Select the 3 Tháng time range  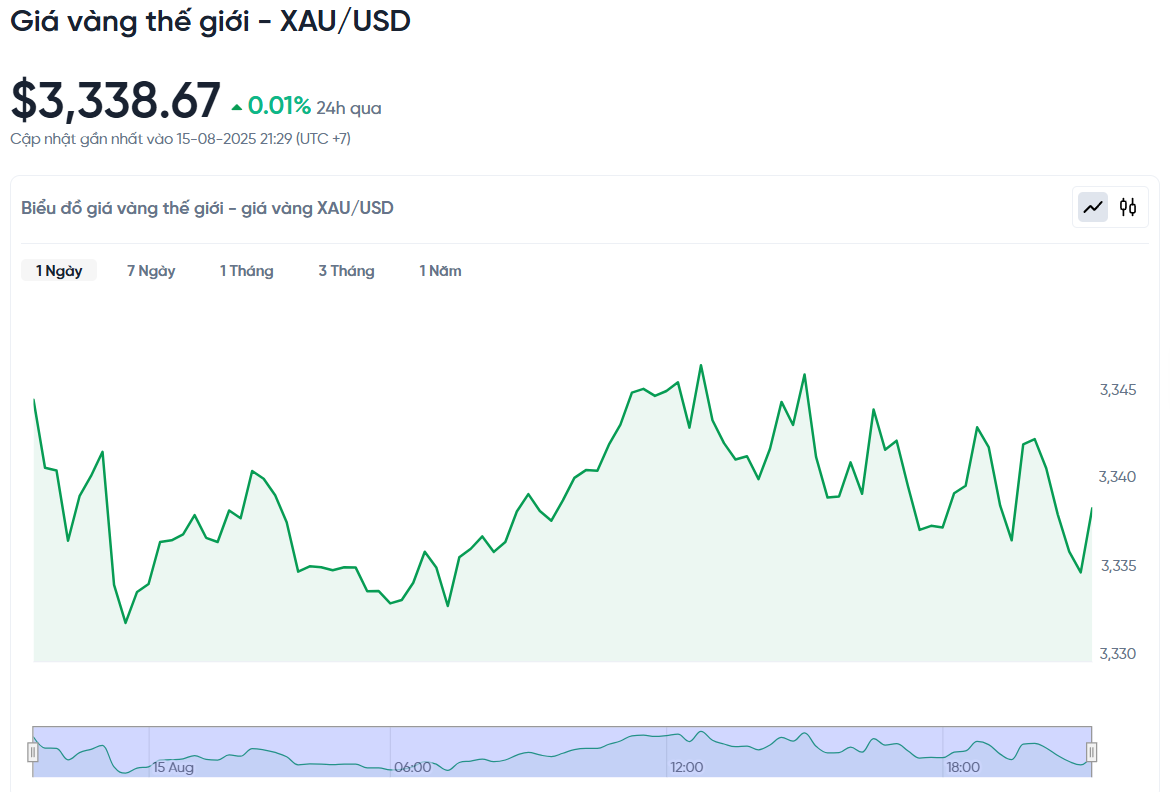pos(347,271)
